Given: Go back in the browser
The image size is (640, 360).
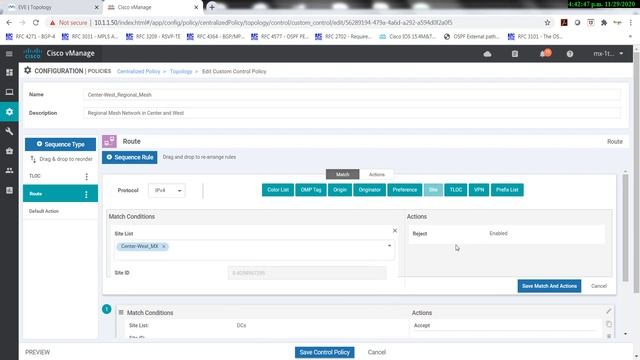Looking at the screenshot, I should [9, 22].
